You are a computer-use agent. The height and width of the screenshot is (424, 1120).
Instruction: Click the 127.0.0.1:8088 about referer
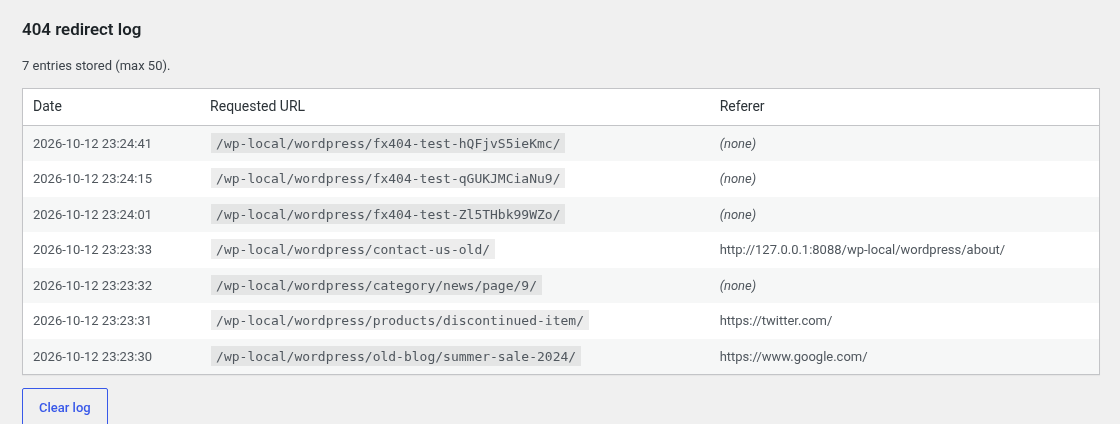pos(862,250)
